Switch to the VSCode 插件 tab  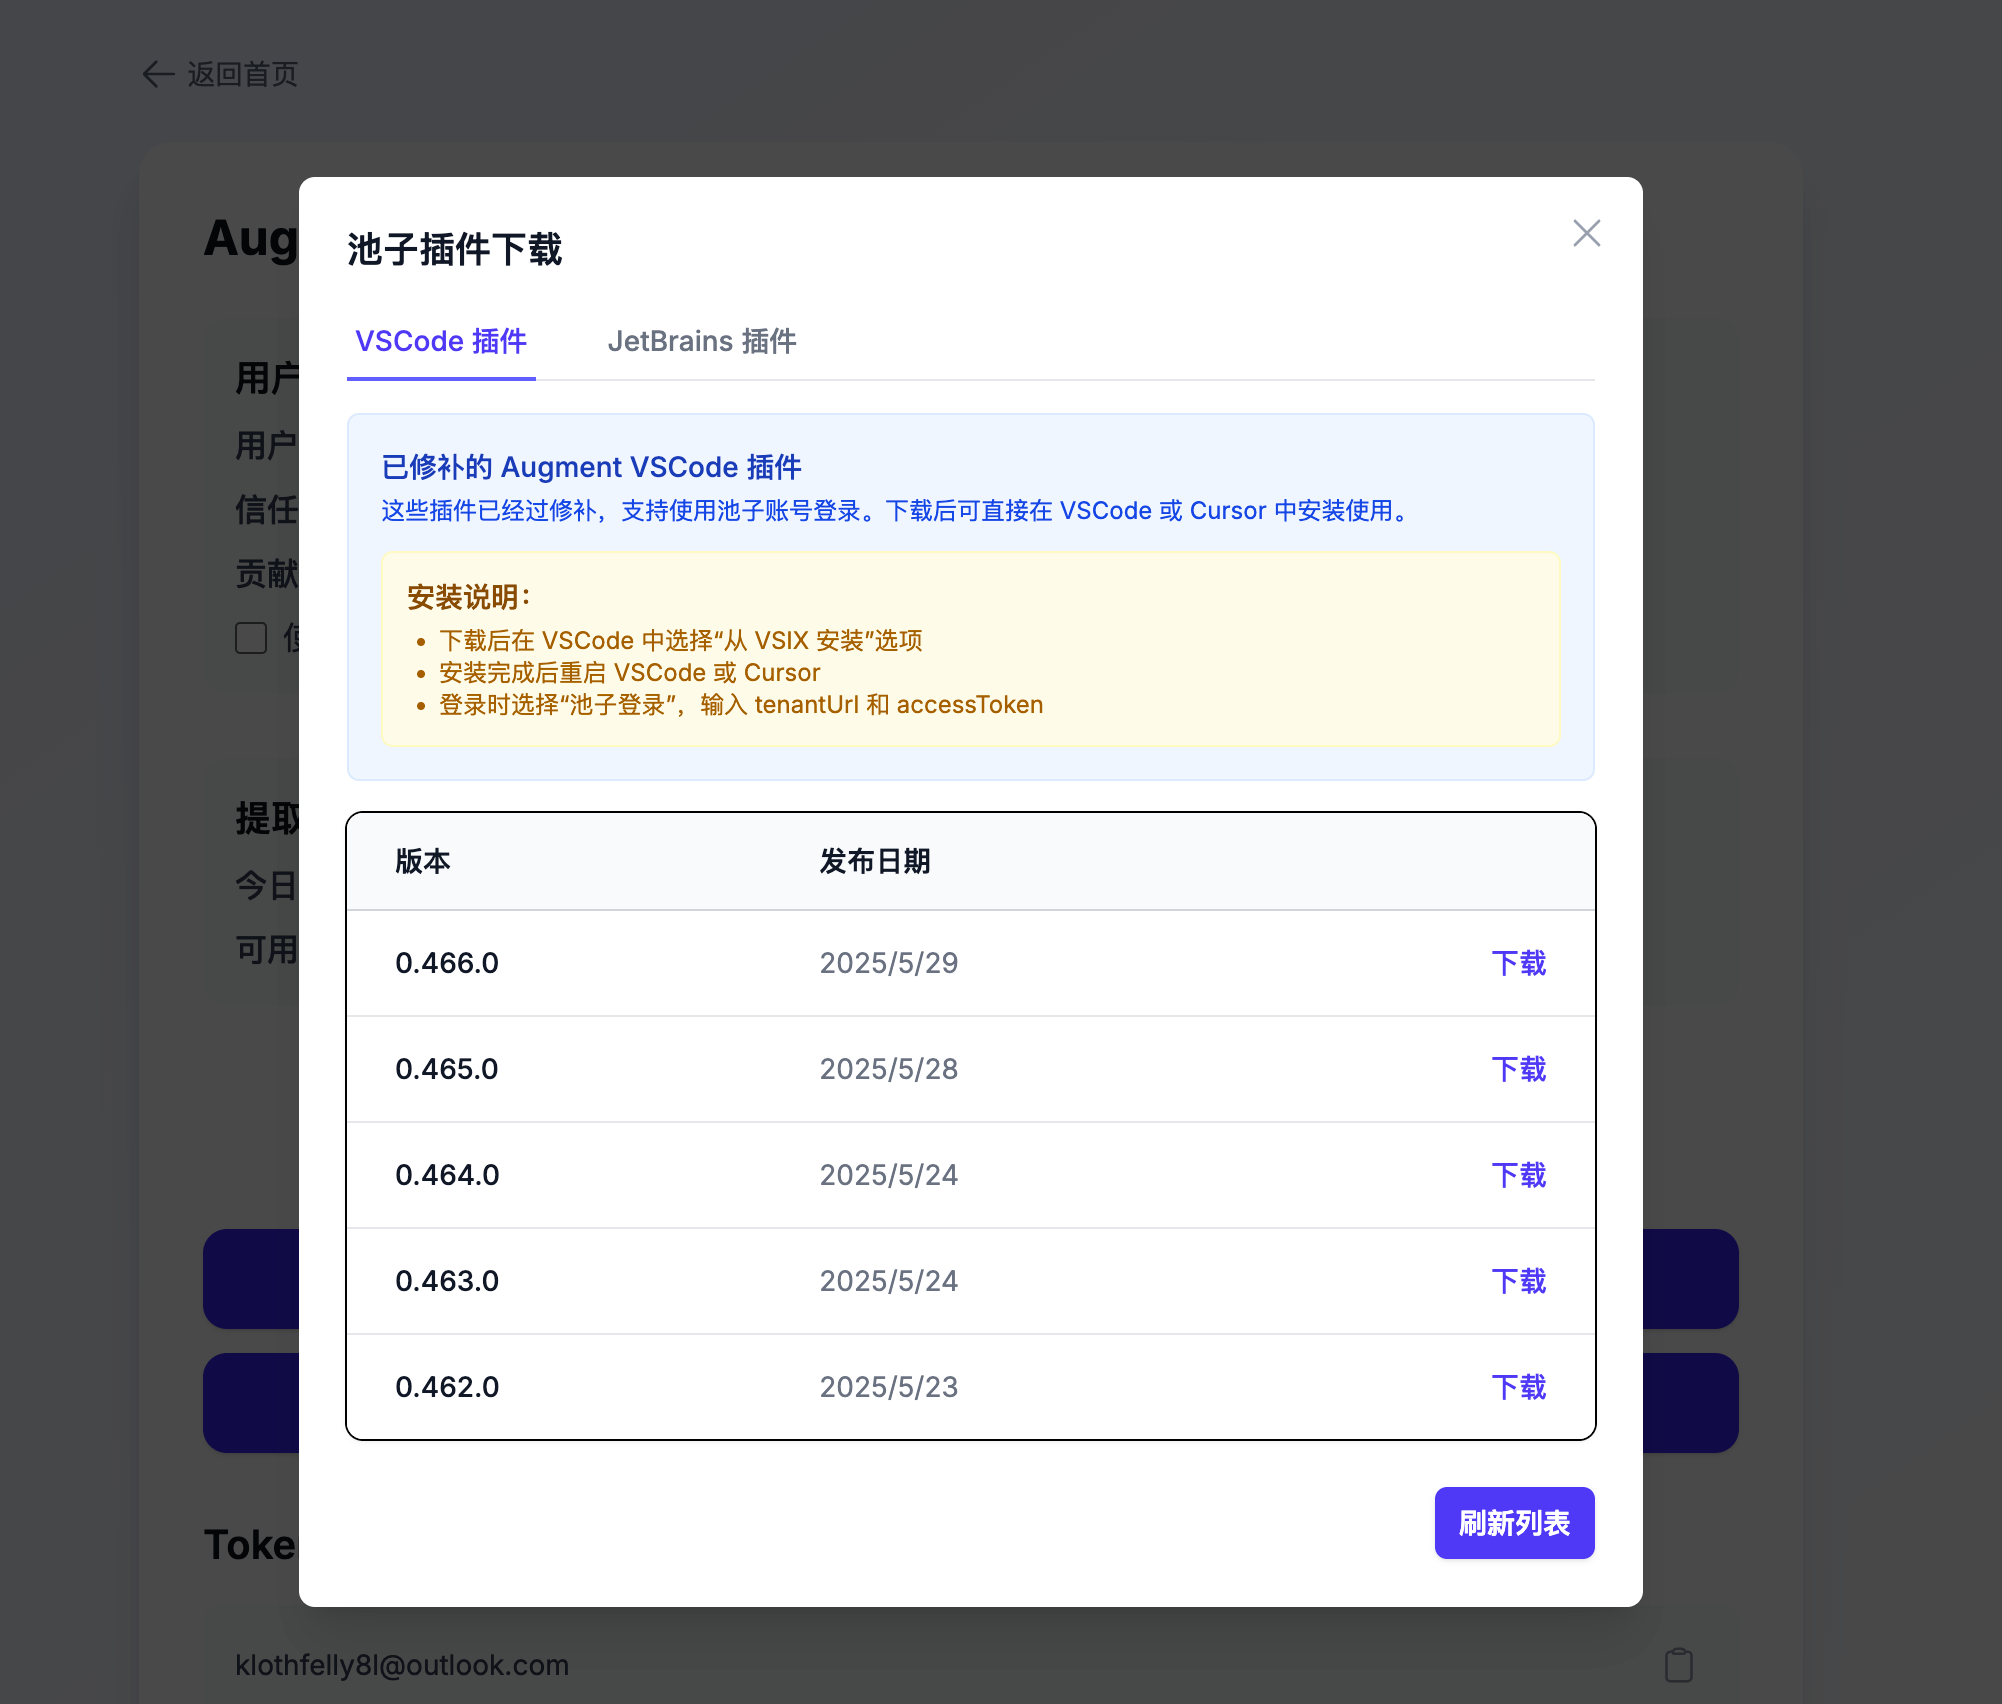[x=441, y=341]
